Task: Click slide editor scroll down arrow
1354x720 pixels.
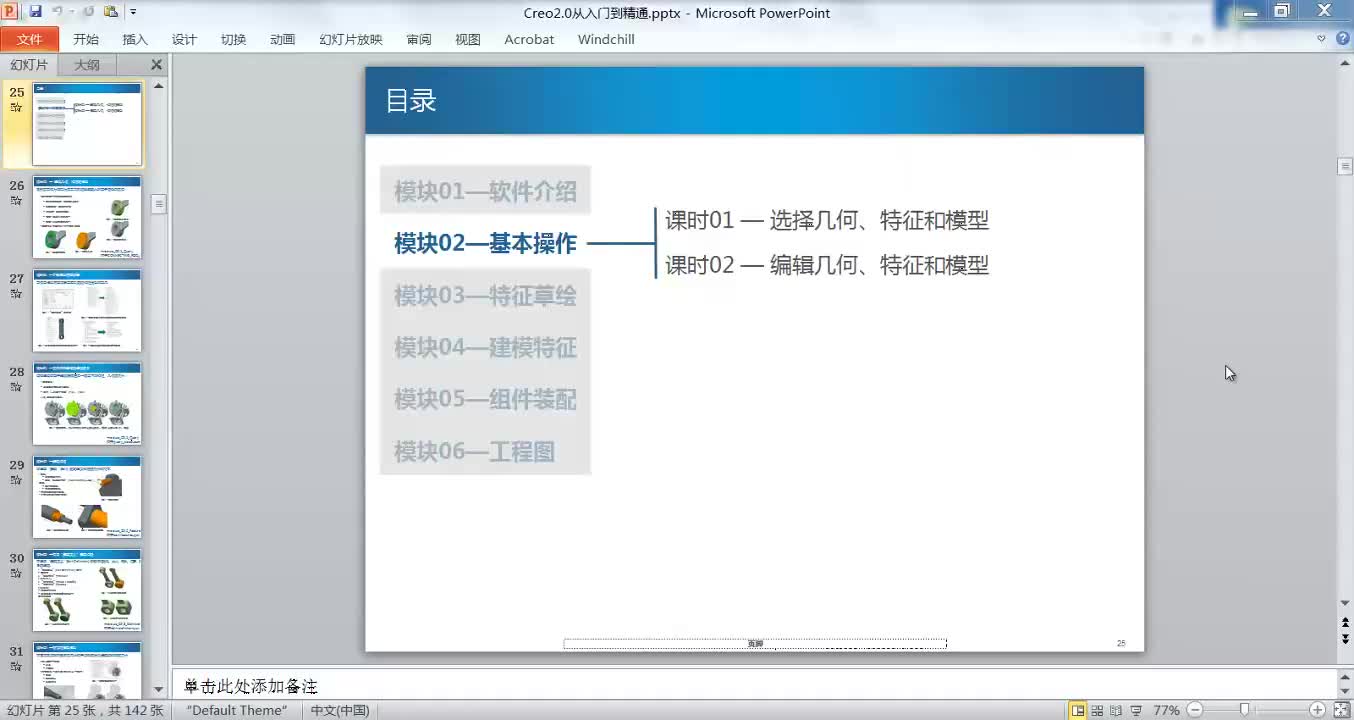Action: (x=1345, y=603)
